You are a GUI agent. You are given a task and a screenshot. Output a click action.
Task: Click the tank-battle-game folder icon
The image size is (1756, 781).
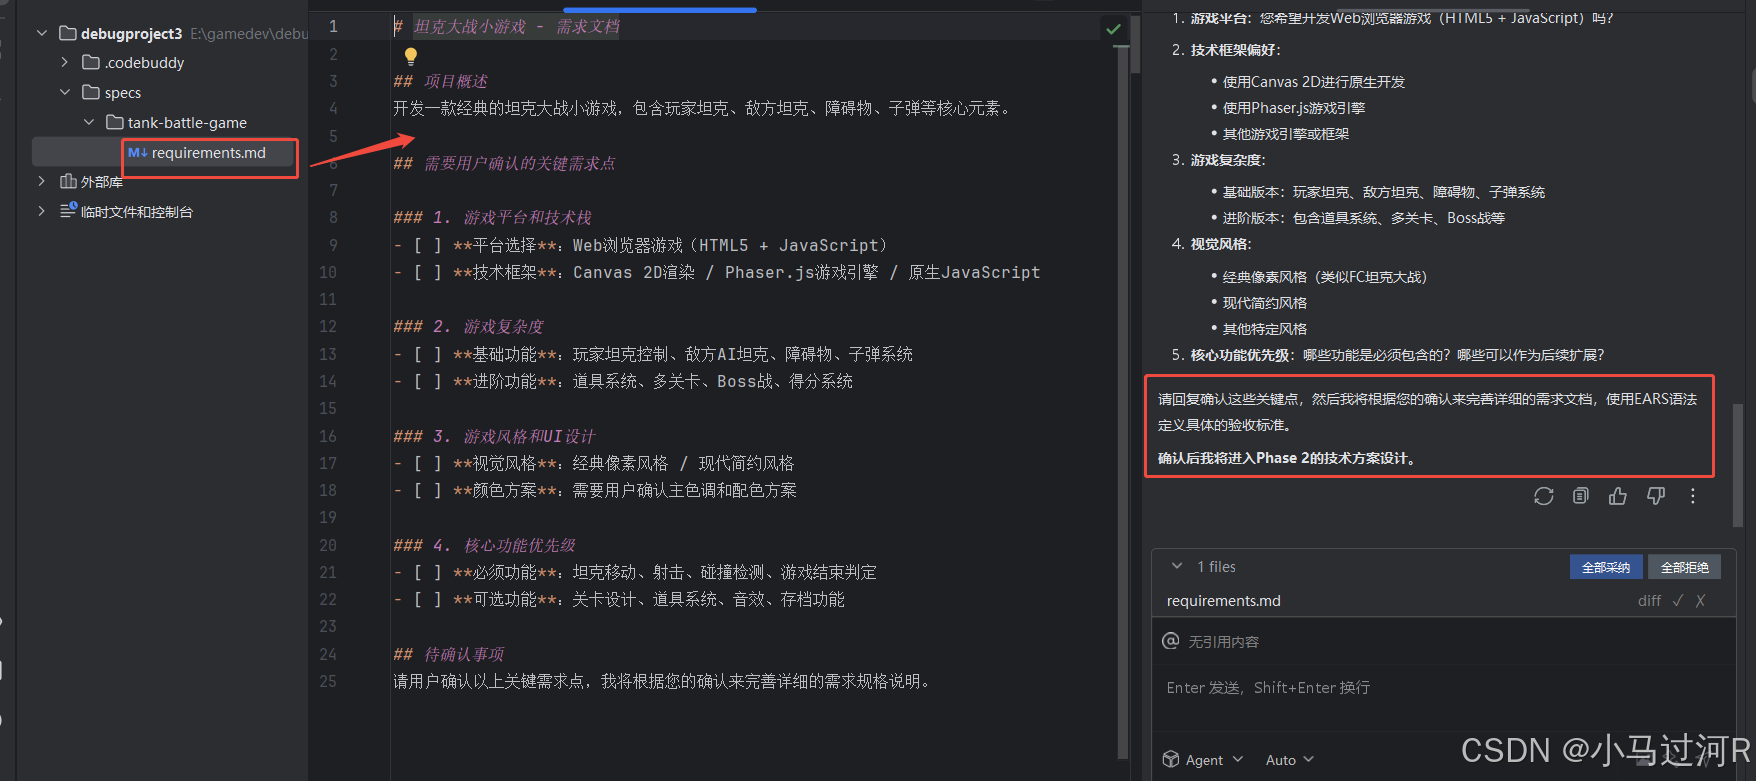click(x=115, y=122)
